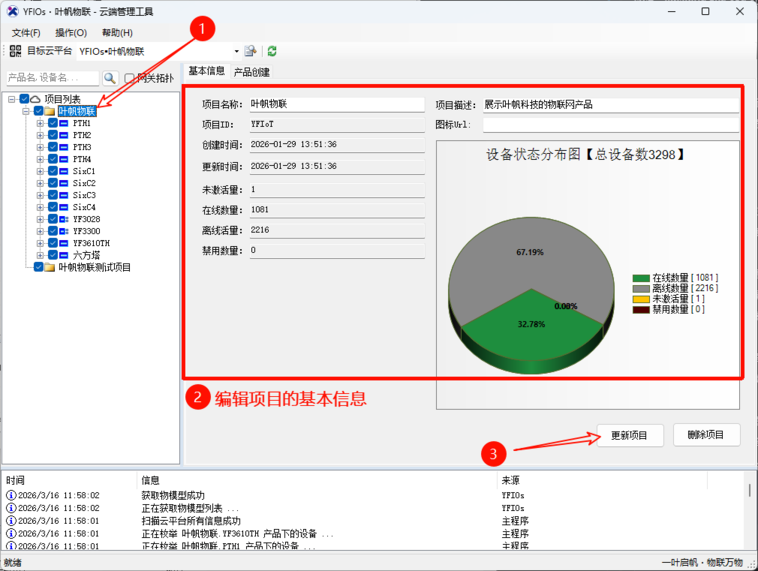Click the product icon next to SixC1
The height and width of the screenshot is (571, 758).
[x=64, y=171]
